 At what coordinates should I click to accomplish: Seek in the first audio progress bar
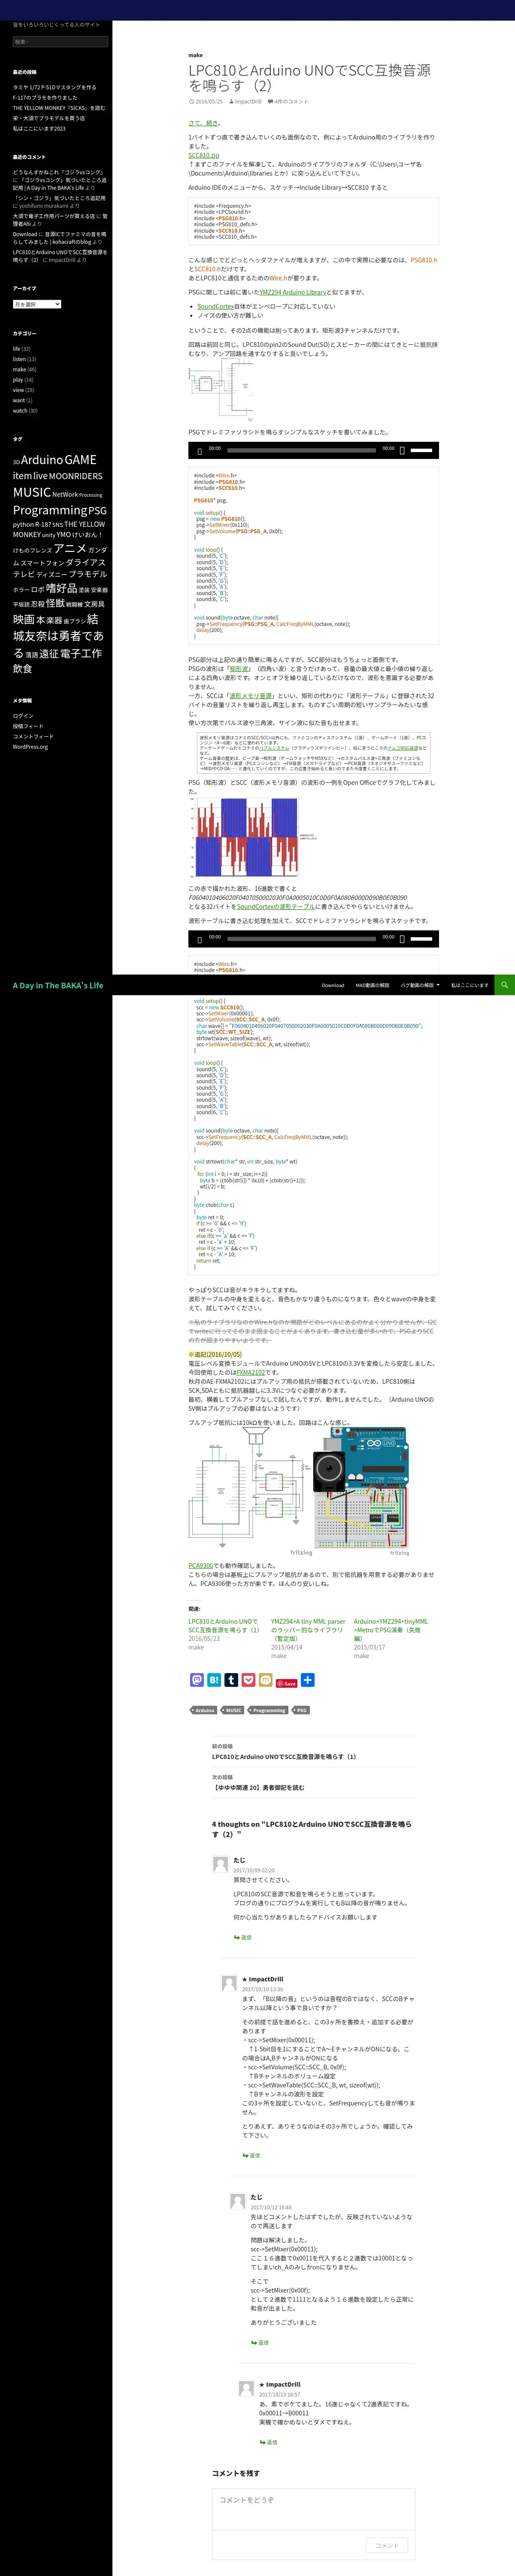[302, 451]
